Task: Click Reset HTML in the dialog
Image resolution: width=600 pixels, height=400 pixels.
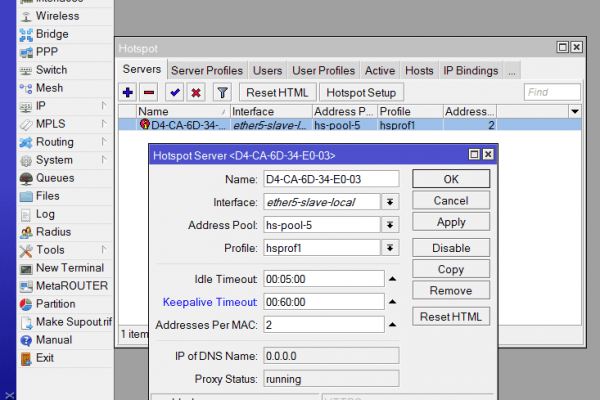Action: pyautogui.click(x=451, y=317)
